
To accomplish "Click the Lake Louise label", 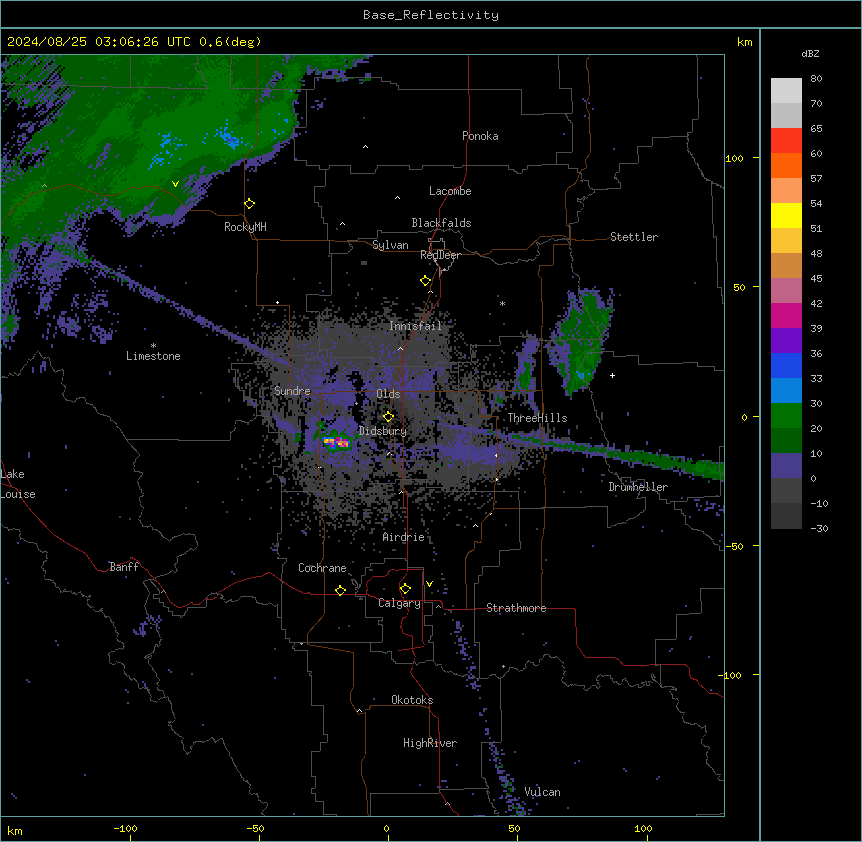I will click(18, 484).
